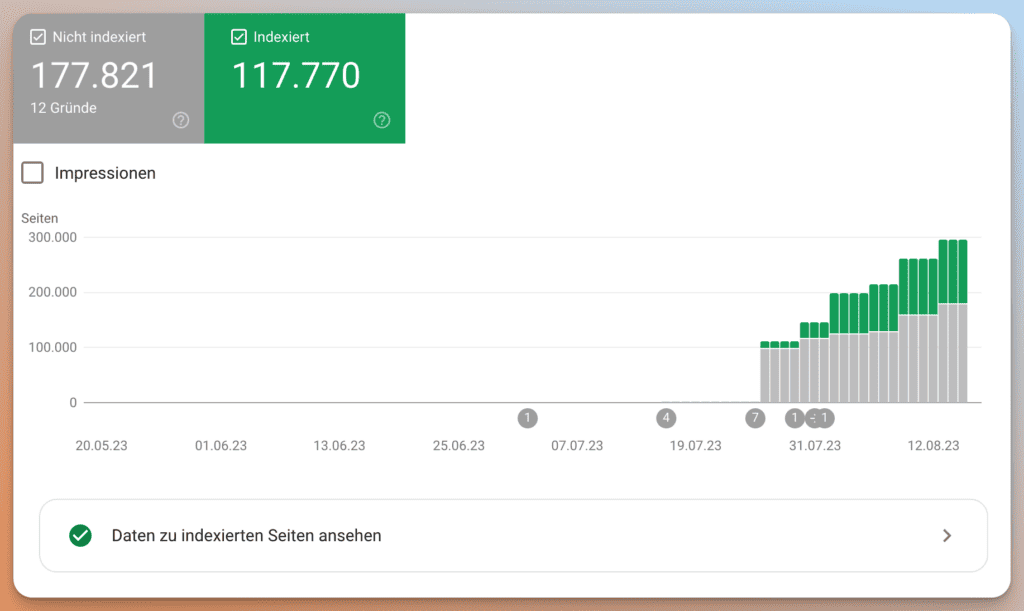Click annotation marker 1 right of marker 7
The height and width of the screenshot is (611, 1024).
(x=795, y=418)
